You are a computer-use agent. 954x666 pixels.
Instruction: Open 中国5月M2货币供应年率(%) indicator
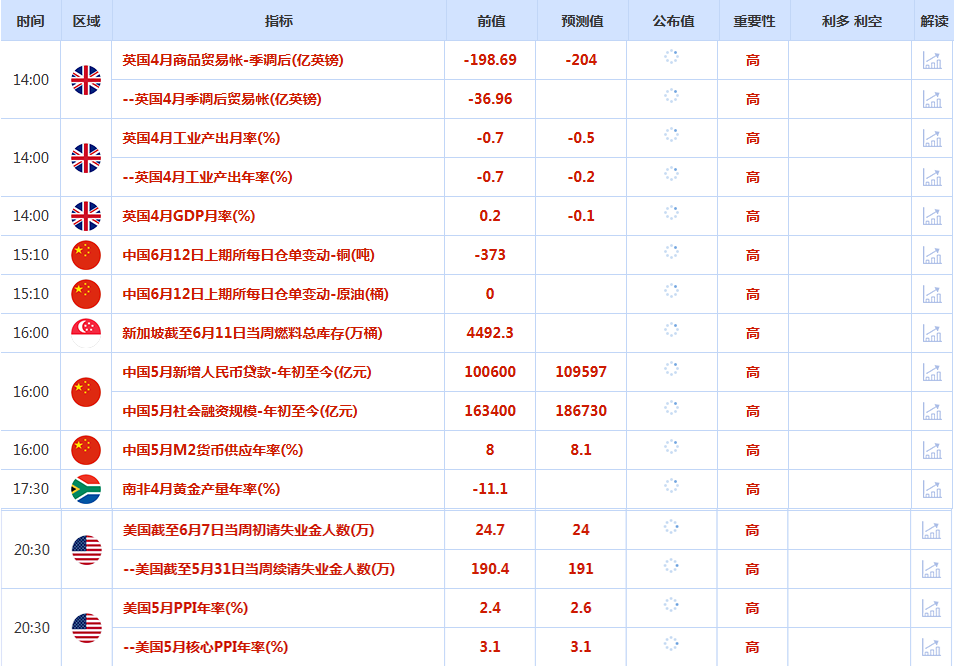point(212,449)
